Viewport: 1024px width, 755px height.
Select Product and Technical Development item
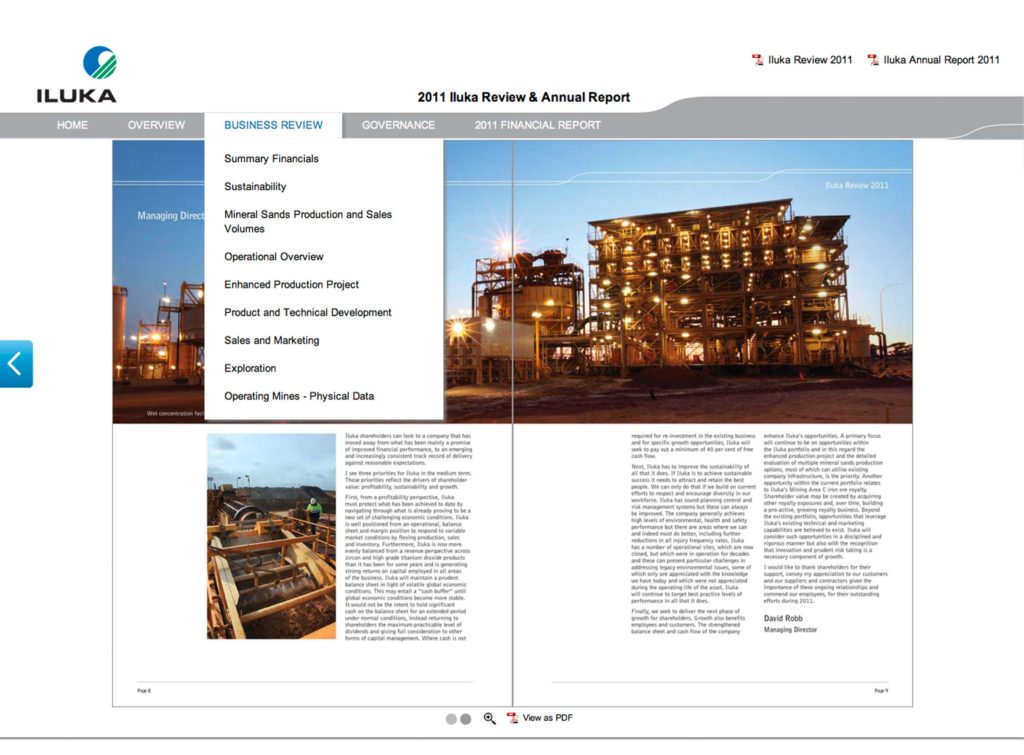point(308,313)
